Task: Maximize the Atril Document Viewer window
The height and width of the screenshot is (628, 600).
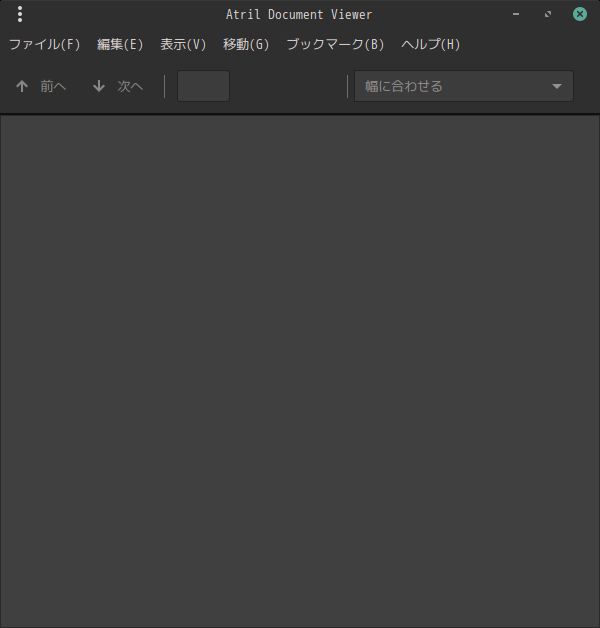Action: coord(548,14)
